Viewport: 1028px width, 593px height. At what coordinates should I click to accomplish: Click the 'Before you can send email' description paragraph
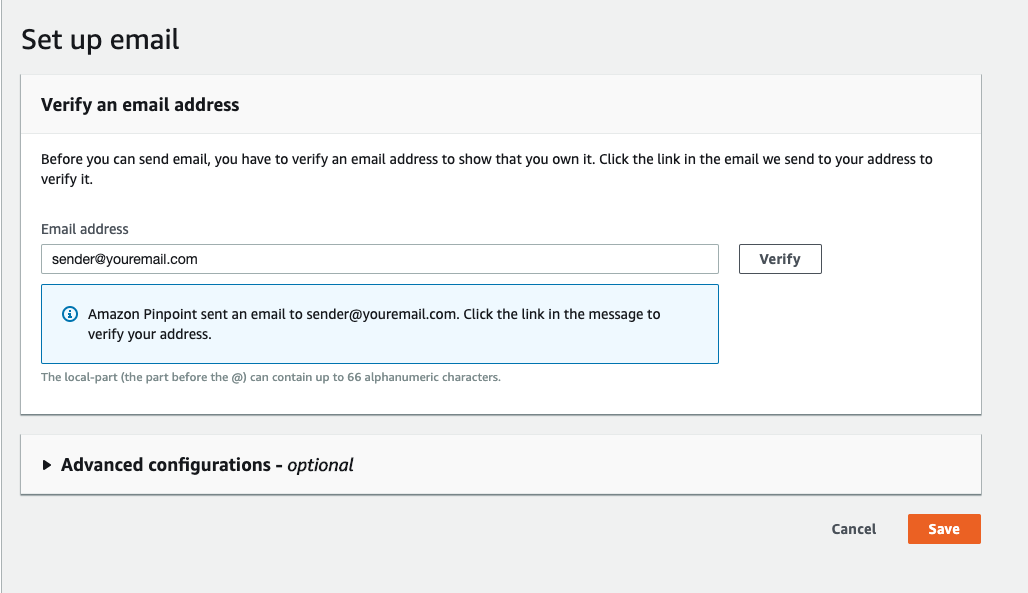[x=486, y=169]
